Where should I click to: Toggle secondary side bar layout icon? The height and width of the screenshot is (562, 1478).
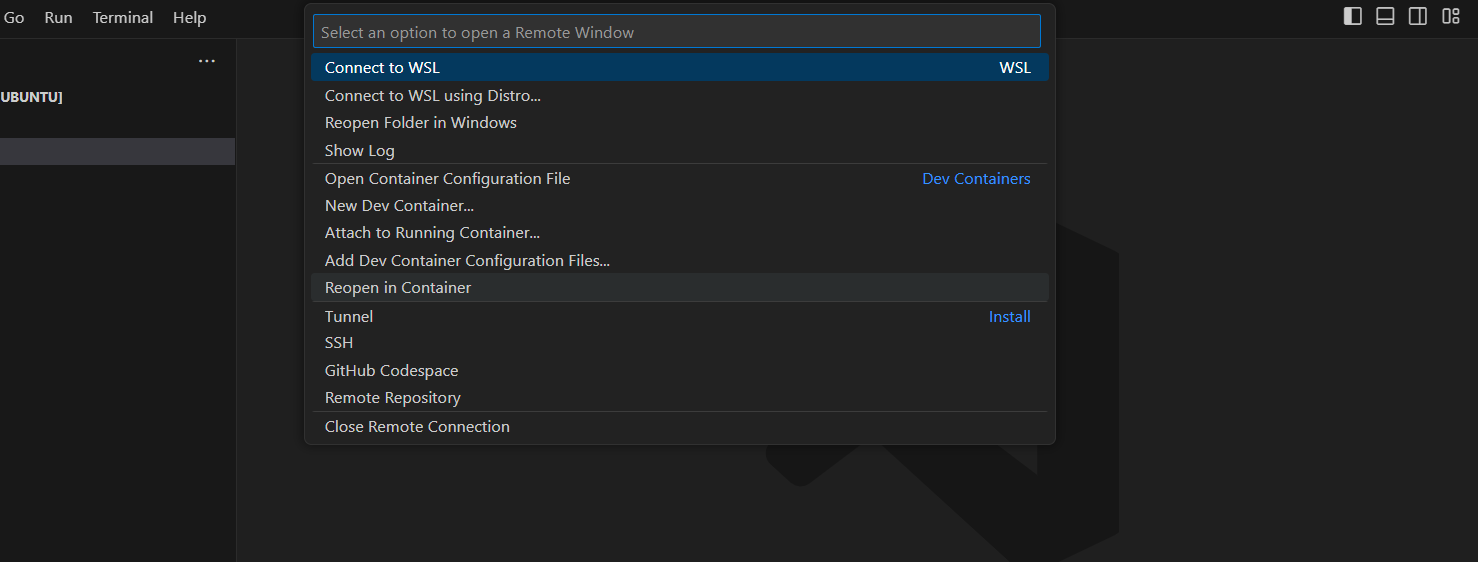(x=1418, y=16)
